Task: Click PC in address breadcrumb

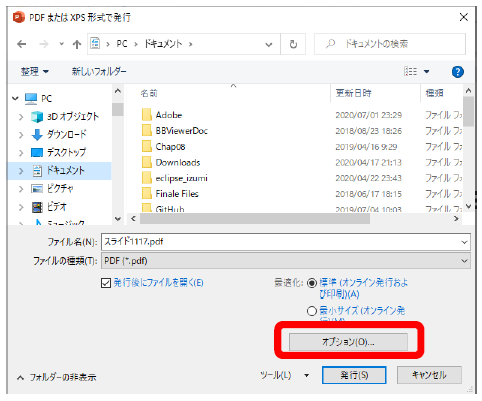Action: tap(122, 44)
